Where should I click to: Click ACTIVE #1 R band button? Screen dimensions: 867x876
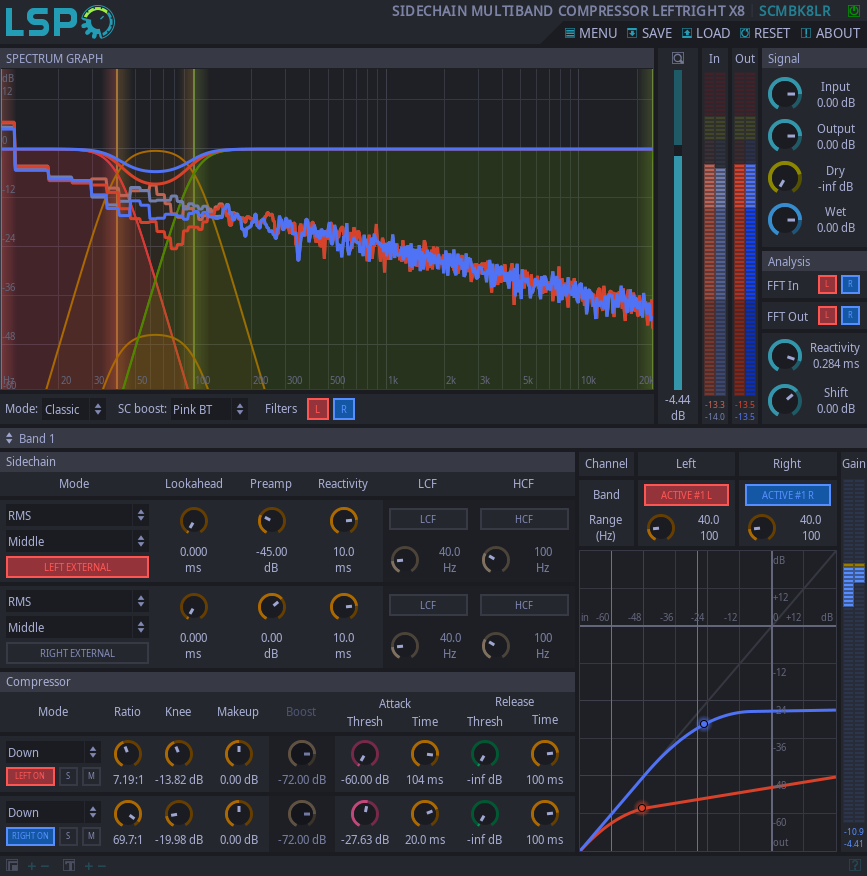tap(788, 495)
